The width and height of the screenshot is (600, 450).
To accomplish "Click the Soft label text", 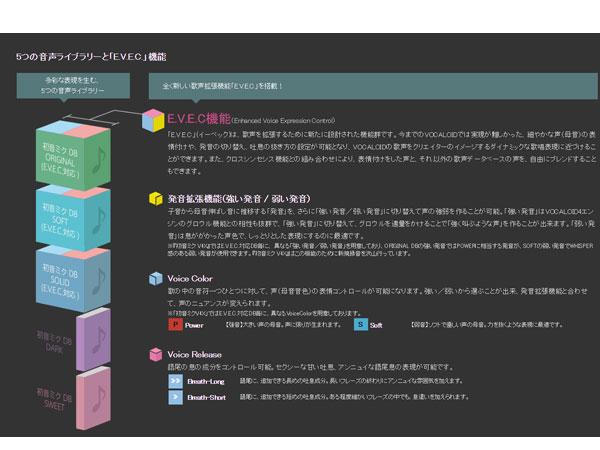I will (376, 325).
